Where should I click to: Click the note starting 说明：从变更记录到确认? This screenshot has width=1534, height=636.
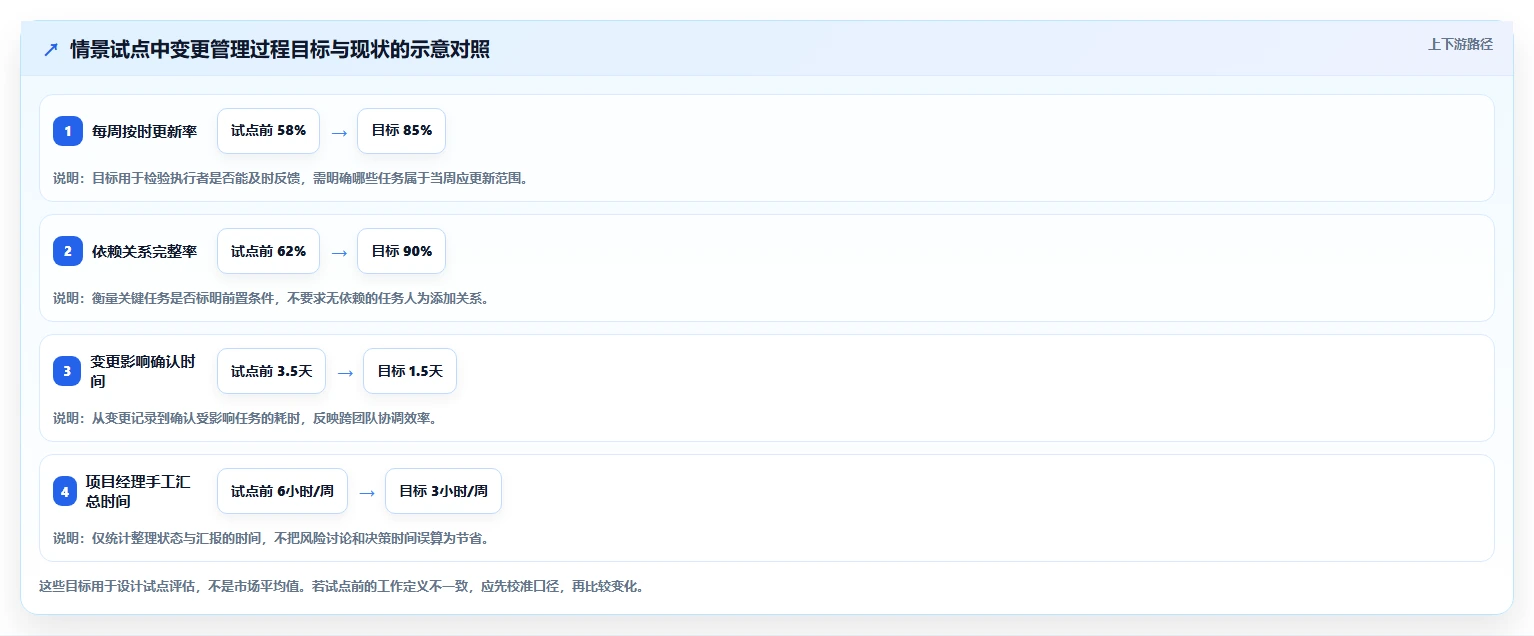[245, 418]
